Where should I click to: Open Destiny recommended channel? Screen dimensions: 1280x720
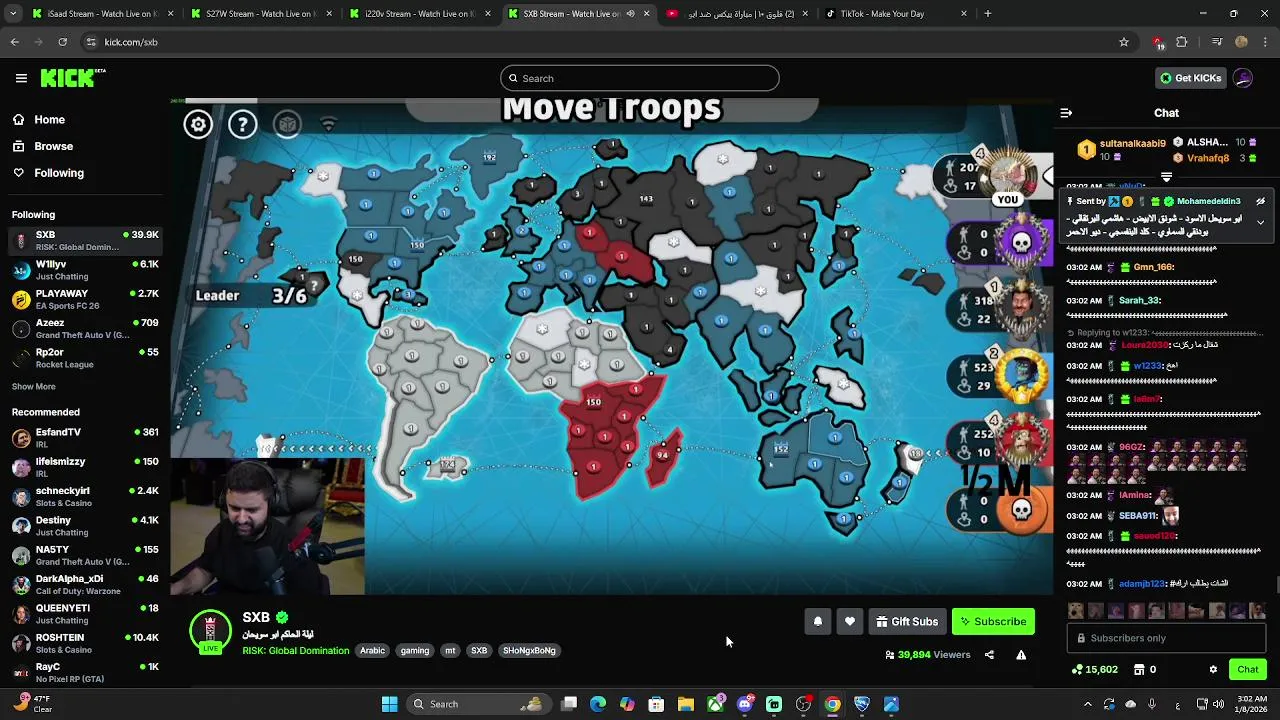coord(85,525)
